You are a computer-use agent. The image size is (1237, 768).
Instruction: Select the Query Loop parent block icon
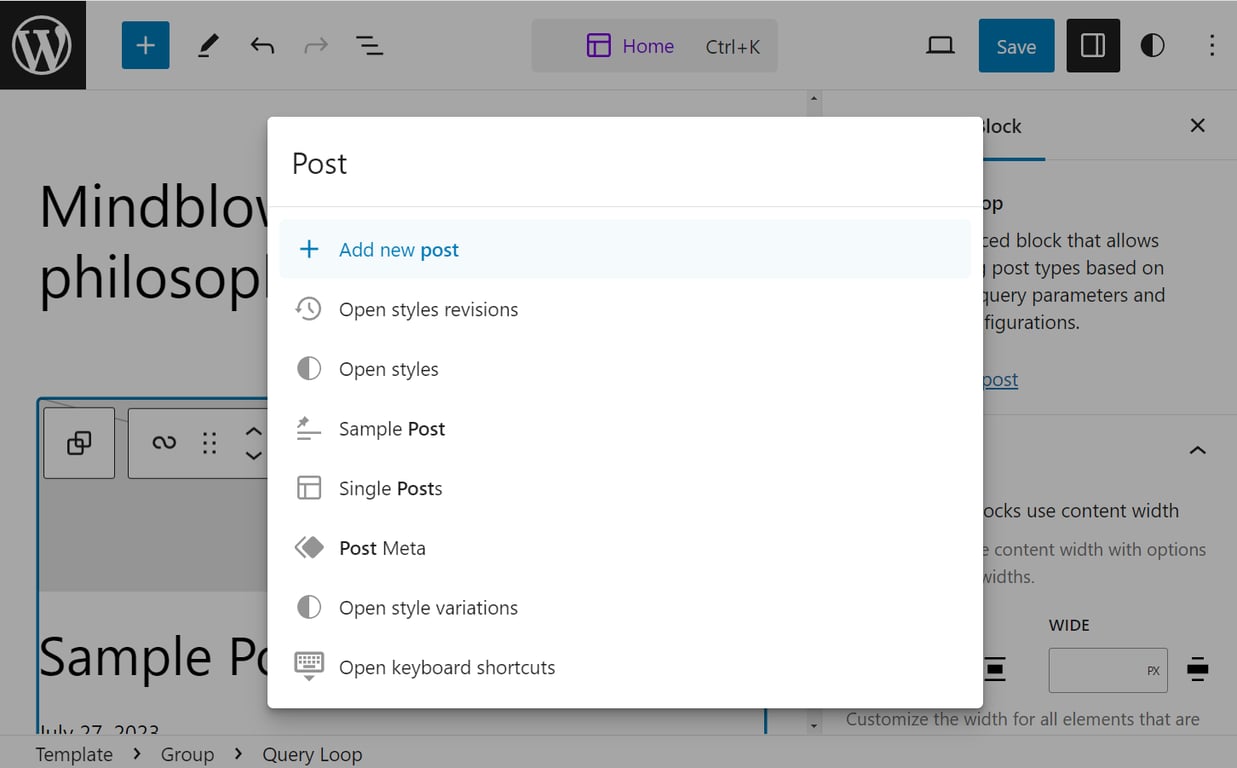point(79,443)
